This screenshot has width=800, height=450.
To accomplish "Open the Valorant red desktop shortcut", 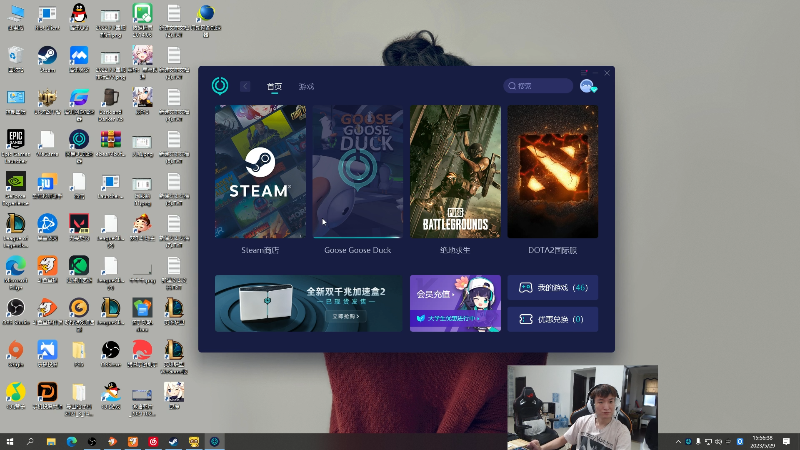I will coord(79,228).
